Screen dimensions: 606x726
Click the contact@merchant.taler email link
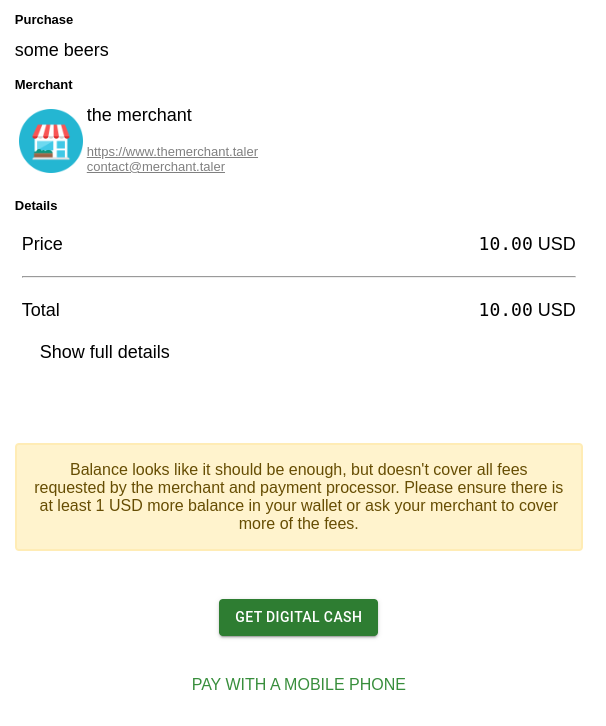tap(156, 167)
